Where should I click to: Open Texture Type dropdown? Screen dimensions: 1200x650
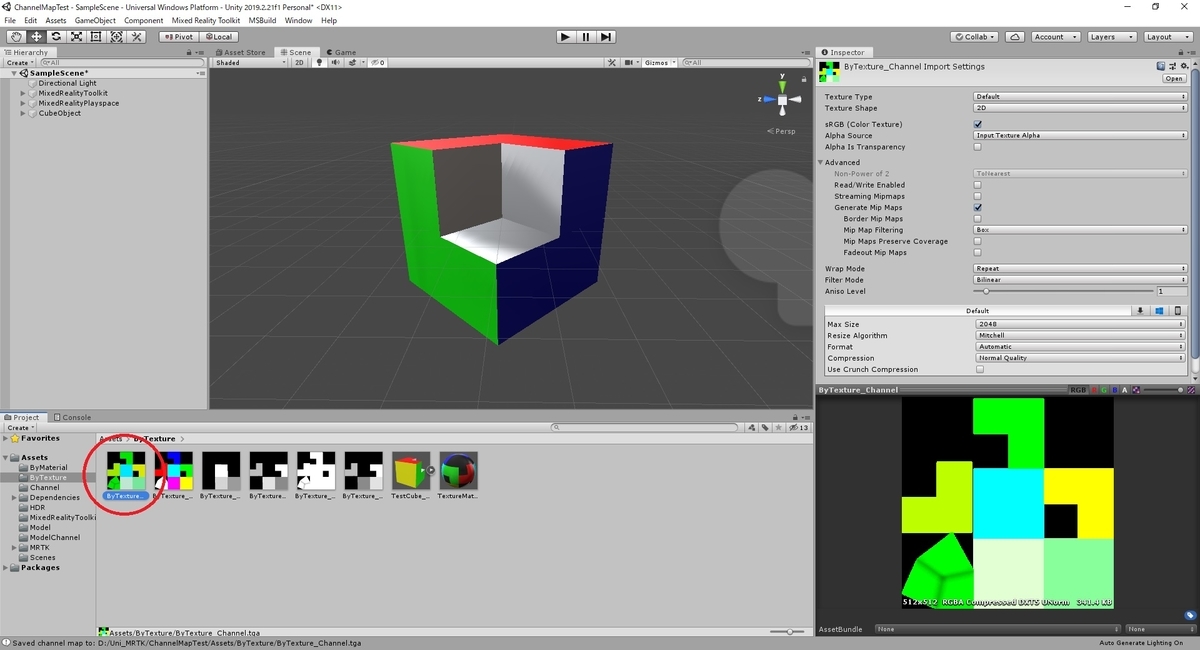point(1080,97)
